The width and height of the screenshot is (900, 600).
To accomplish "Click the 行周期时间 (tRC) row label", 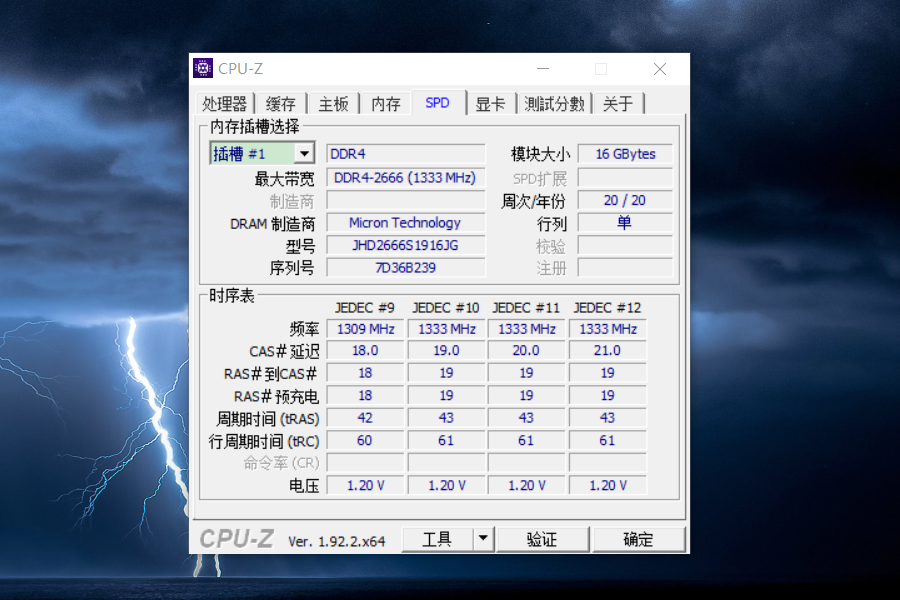I will click(x=264, y=442).
